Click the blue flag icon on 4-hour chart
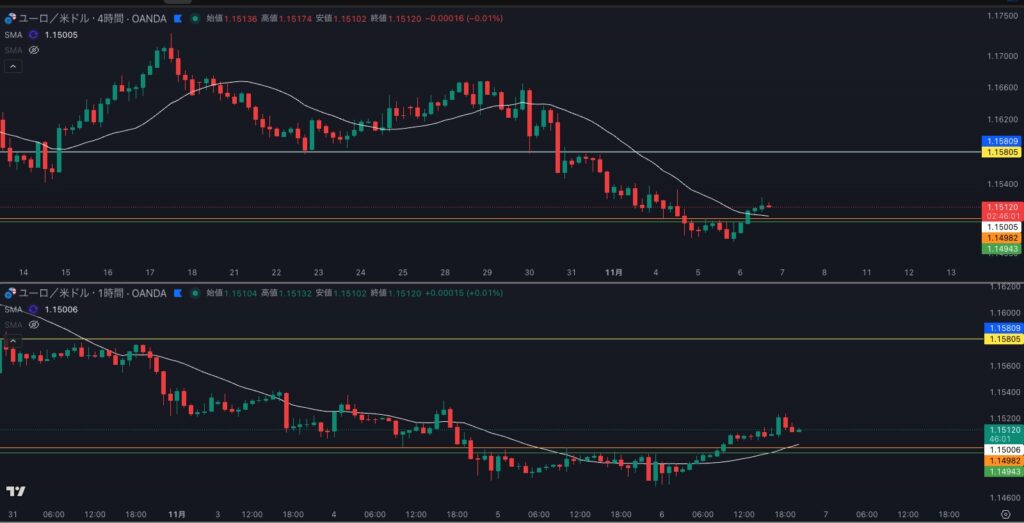Image resolution: width=1024 pixels, height=523 pixels. click(x=177, y=18)
